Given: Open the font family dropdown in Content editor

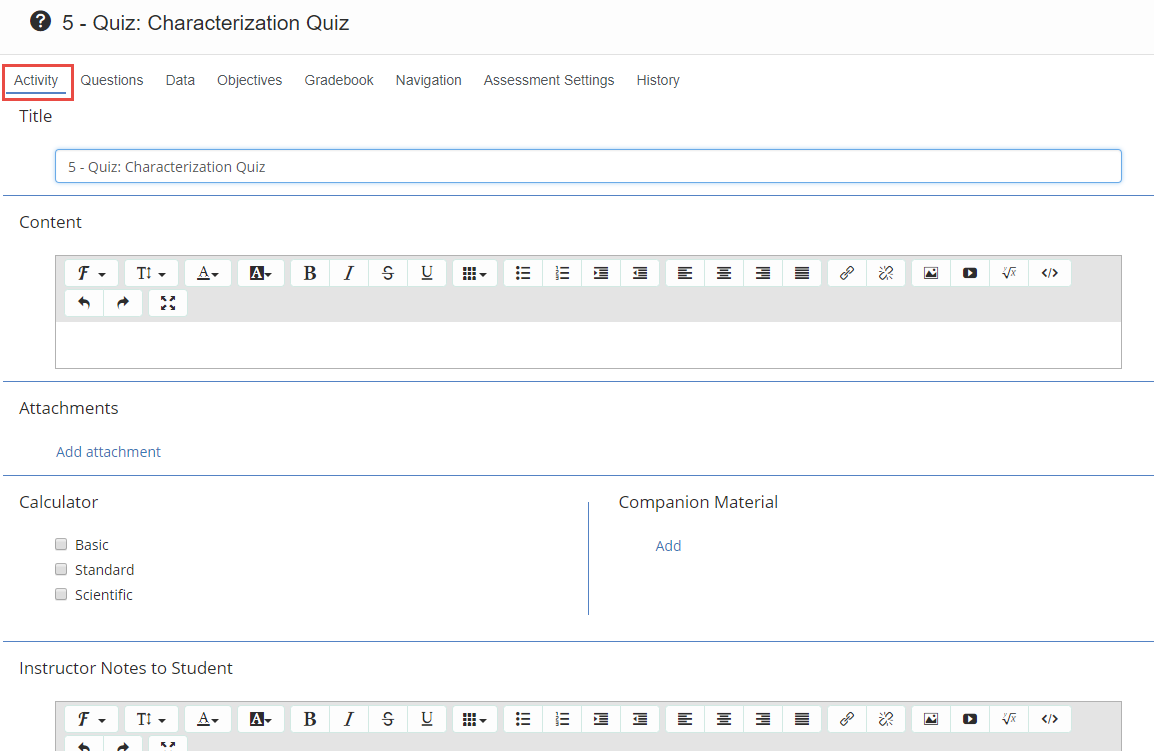Looking at the screenshot, I should tap(91, 273).
